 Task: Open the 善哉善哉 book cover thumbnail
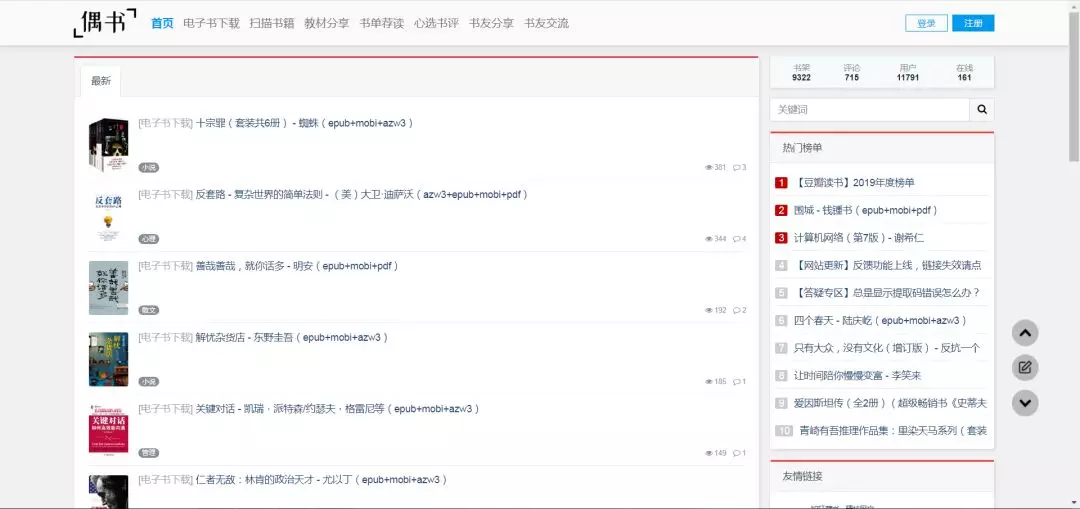[x=108, y=288]
